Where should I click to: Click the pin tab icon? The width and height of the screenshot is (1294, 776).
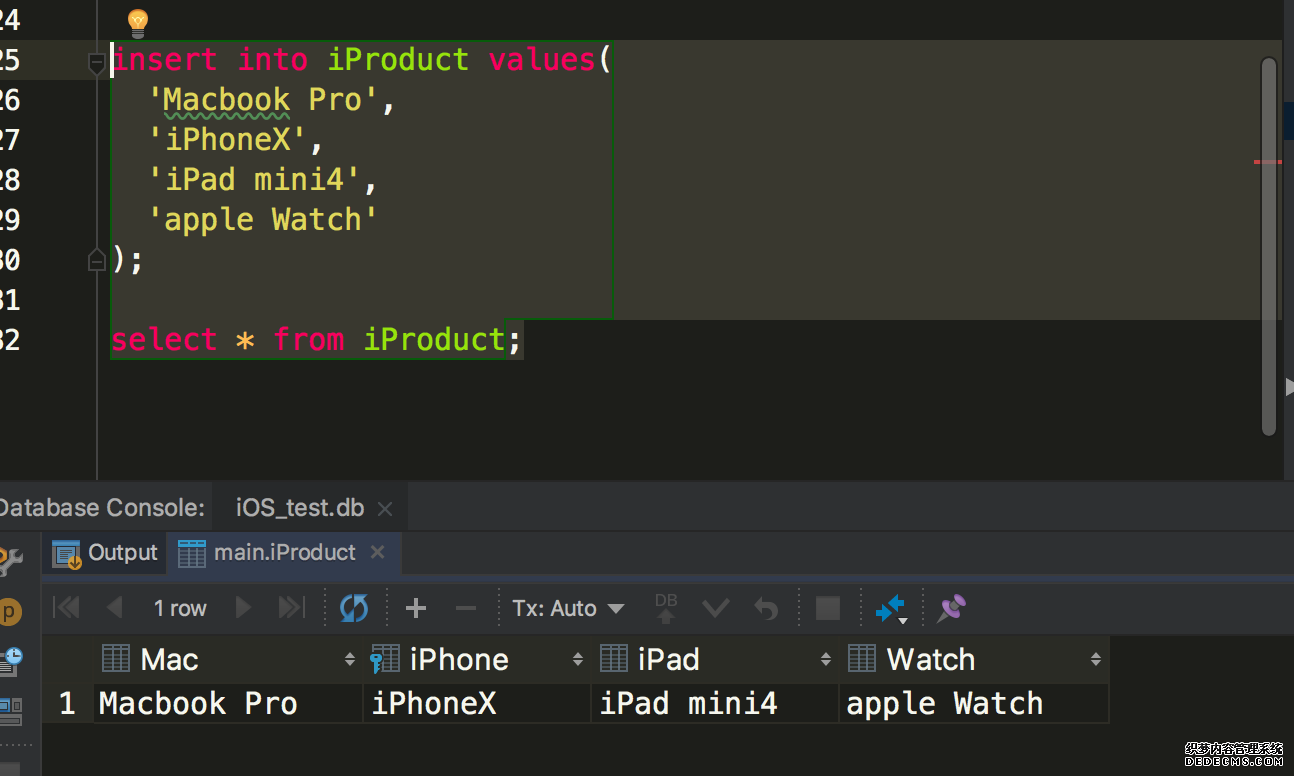(951, 607)
